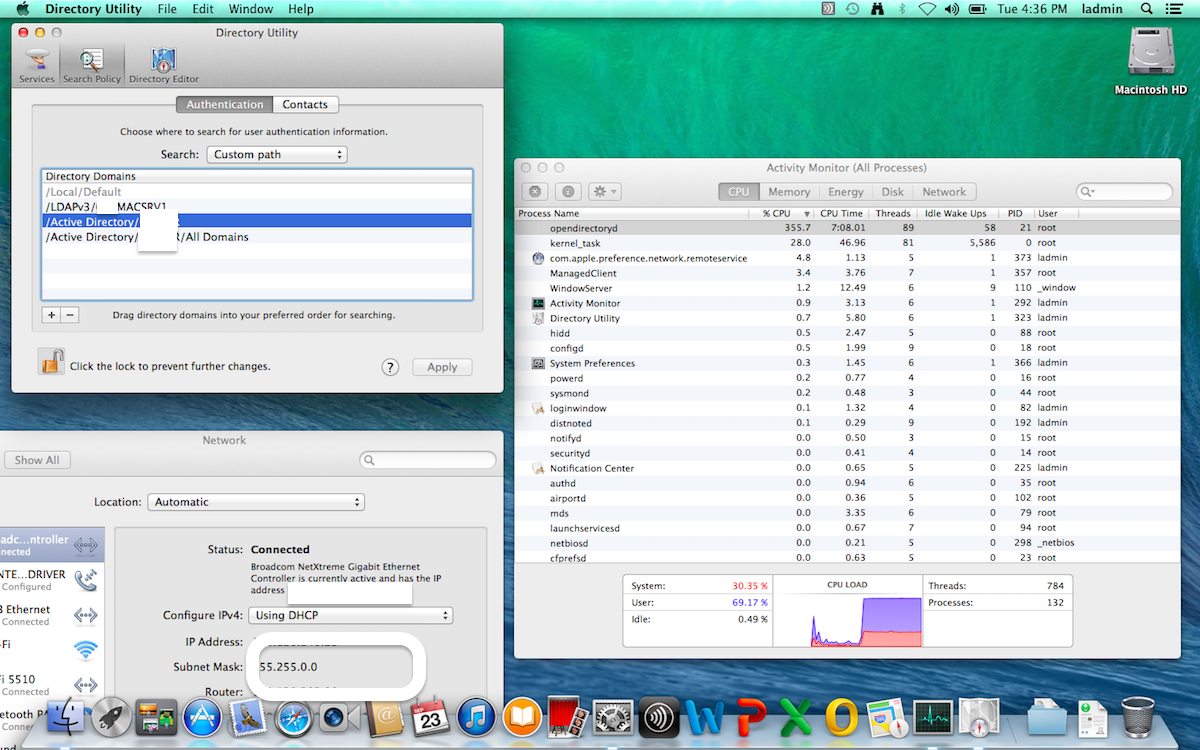Viewport: 1200px width, 750px height.
Task: Launch Microsoft PowerPoint from the Dock
Action: point(751,717)
